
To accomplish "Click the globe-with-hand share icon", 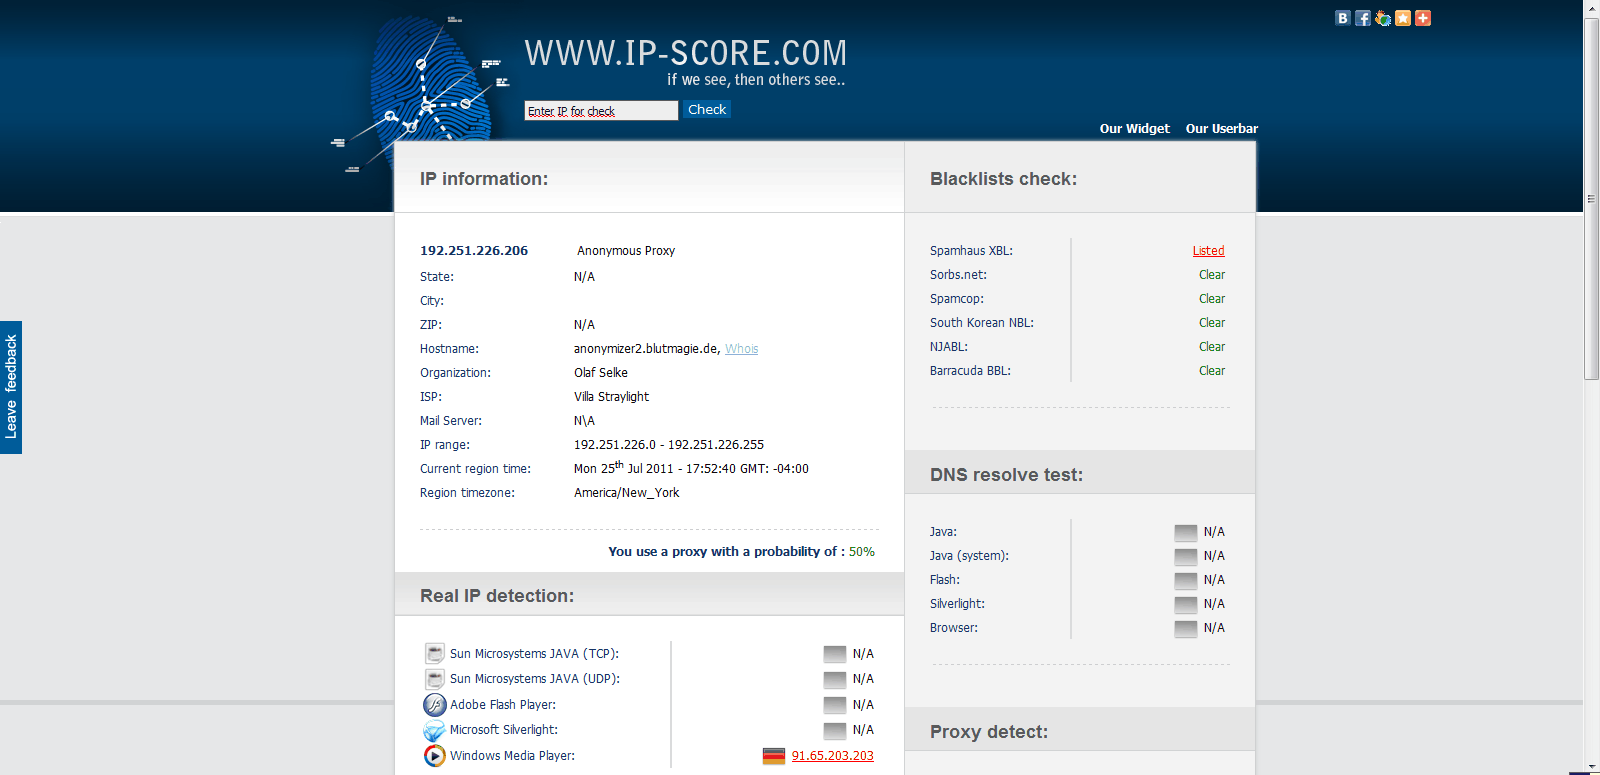I will pos(1383,18).
